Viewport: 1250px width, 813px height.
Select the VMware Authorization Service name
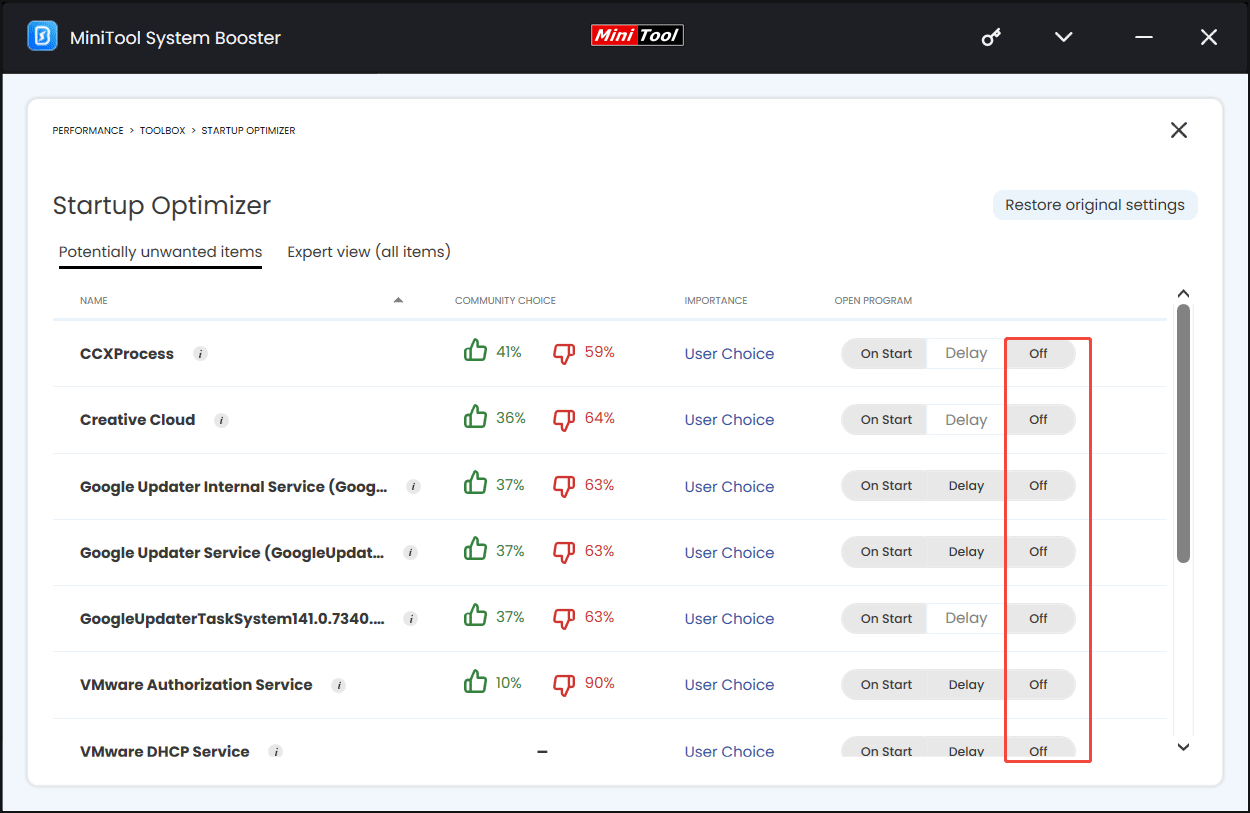[196, 685]
